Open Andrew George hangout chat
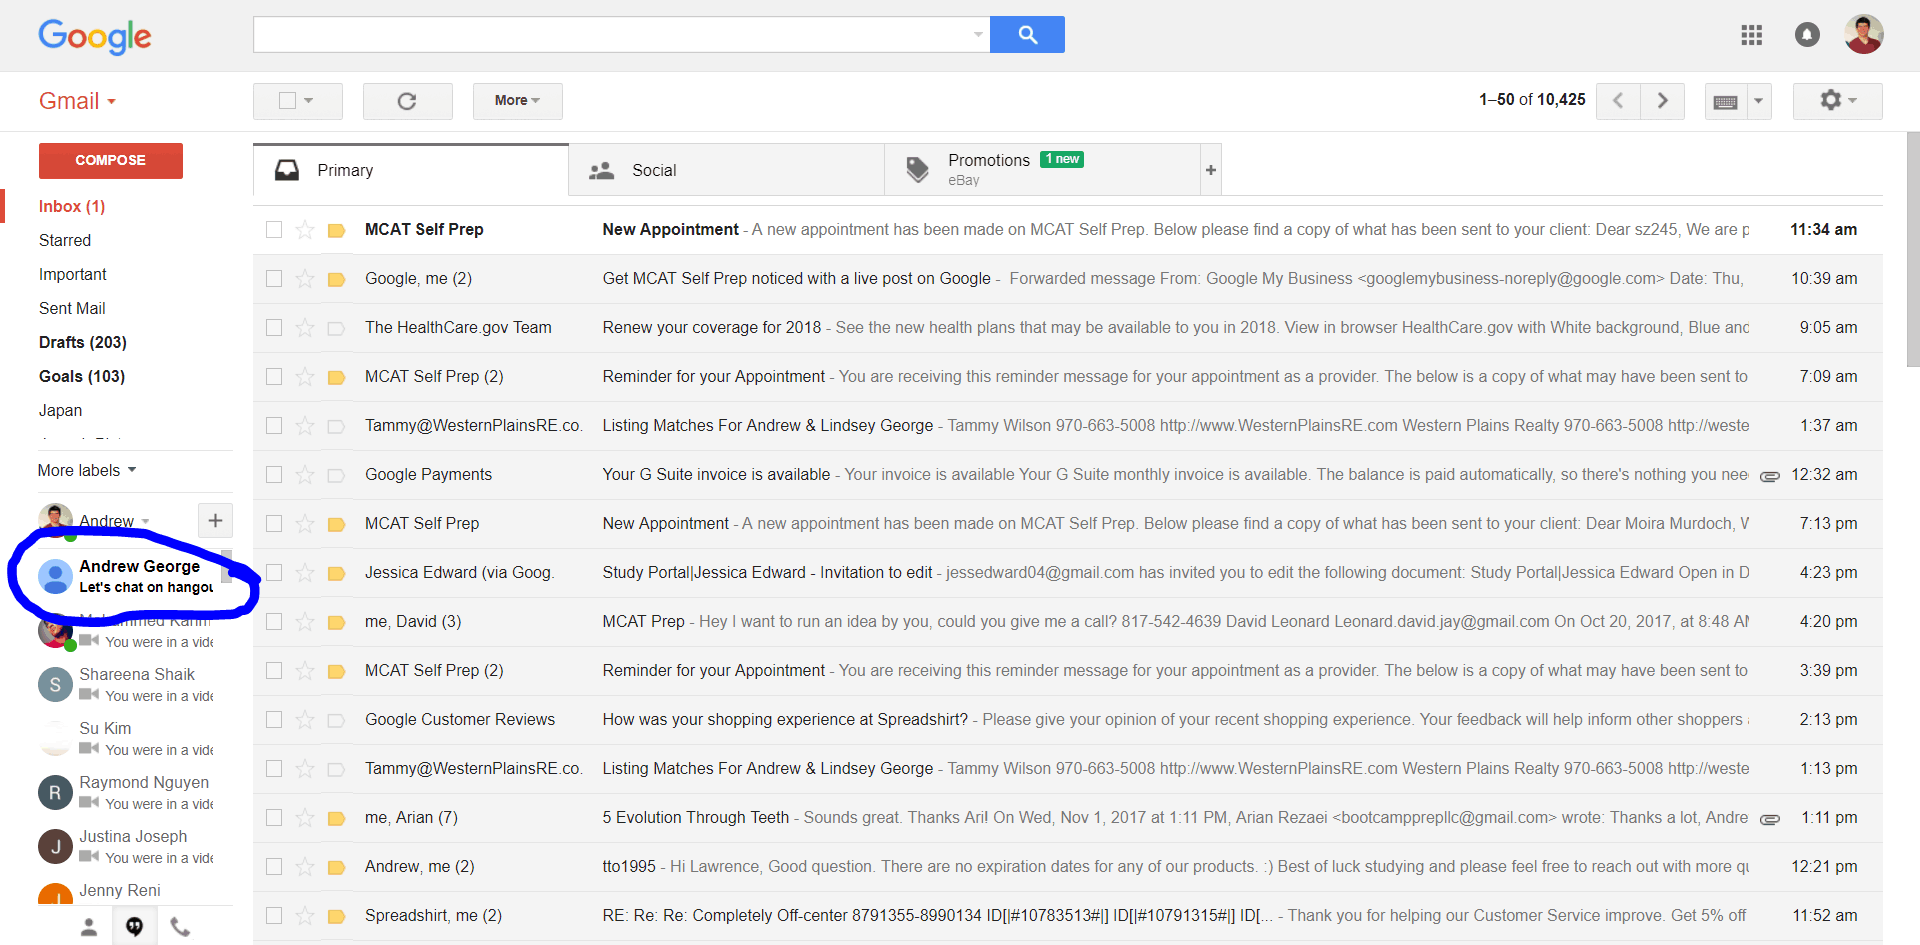1920x945 pixels. 128,576
